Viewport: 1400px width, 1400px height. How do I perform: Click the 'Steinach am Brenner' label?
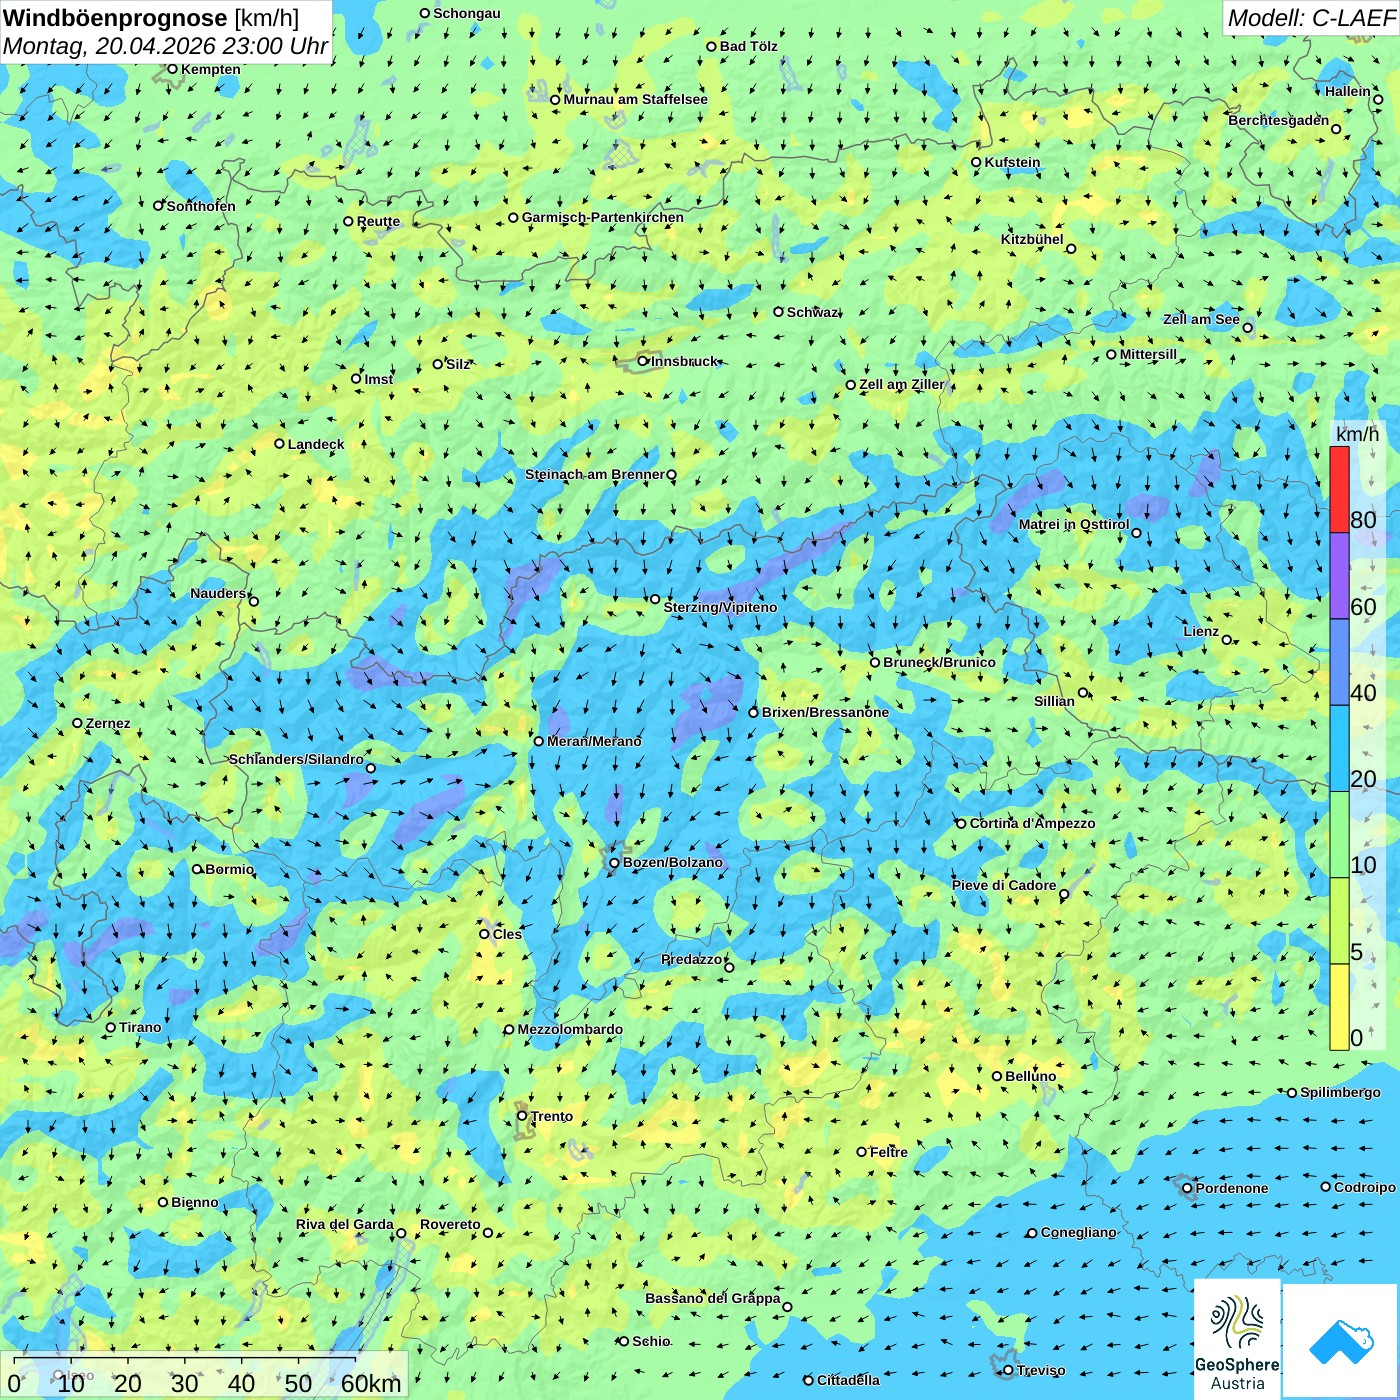click(594, 474)
